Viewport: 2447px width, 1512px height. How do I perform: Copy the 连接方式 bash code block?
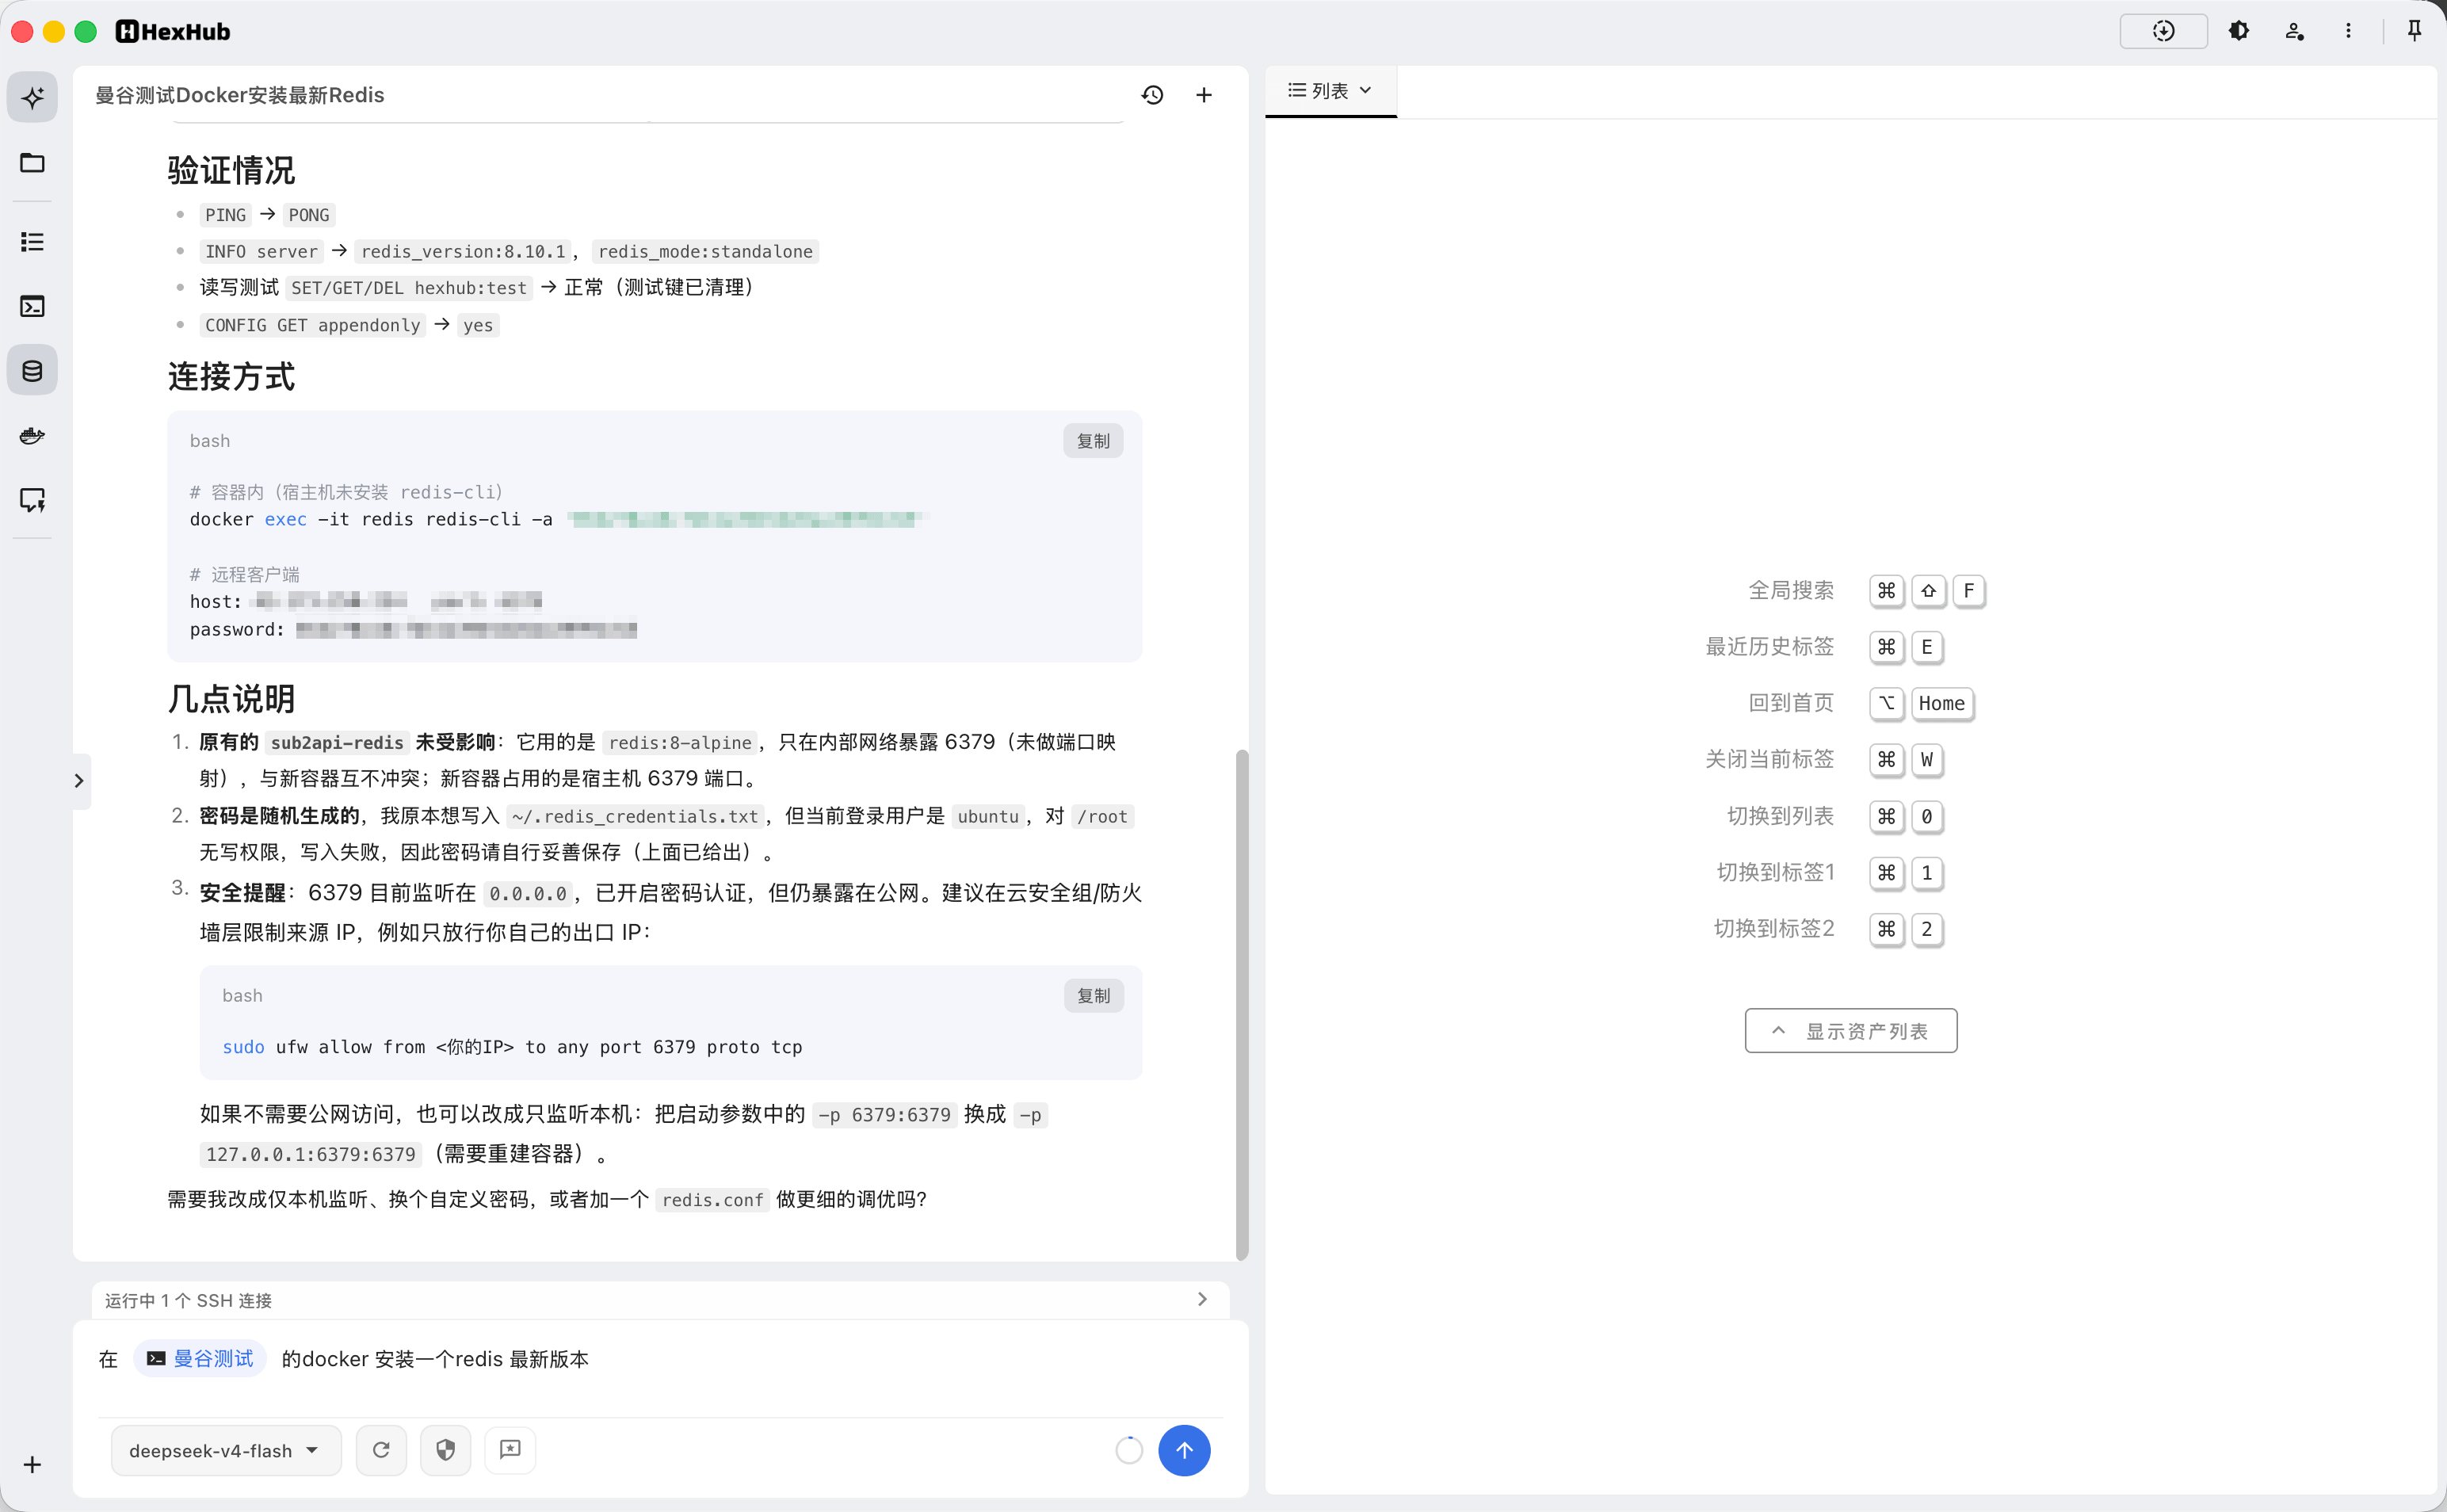(x=1093, y=441)
